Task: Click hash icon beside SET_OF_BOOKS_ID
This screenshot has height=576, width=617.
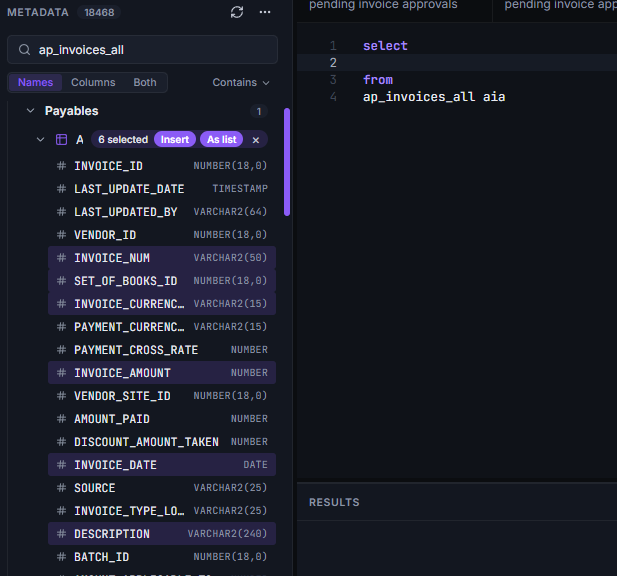Action: [x=61, y=281]
